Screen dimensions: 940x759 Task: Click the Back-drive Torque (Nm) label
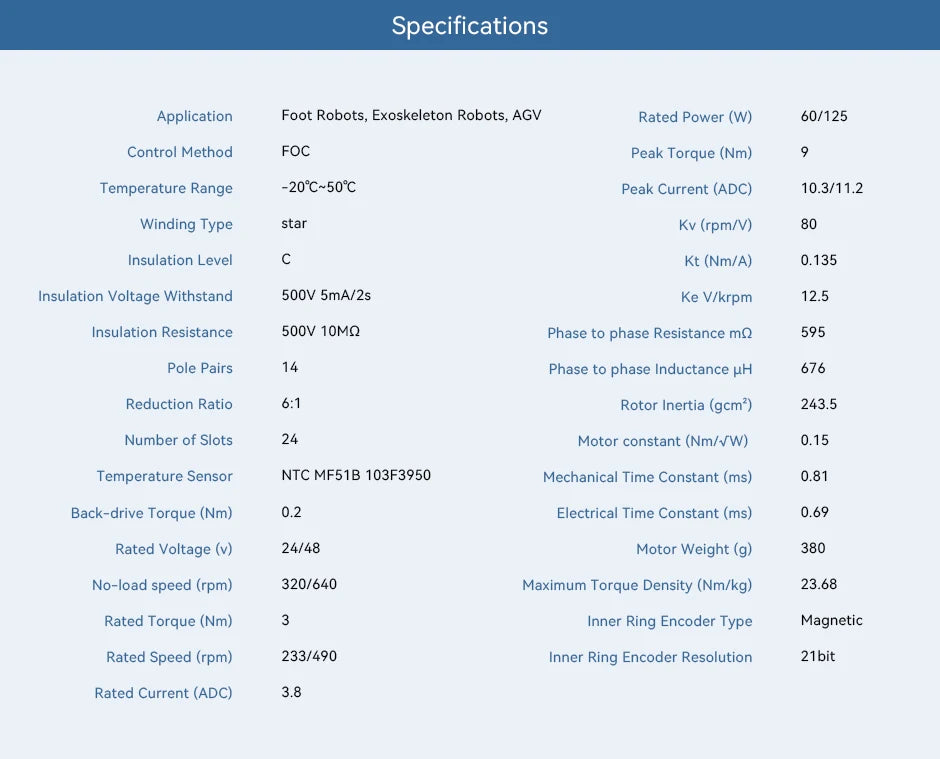[x=151, y=513]
